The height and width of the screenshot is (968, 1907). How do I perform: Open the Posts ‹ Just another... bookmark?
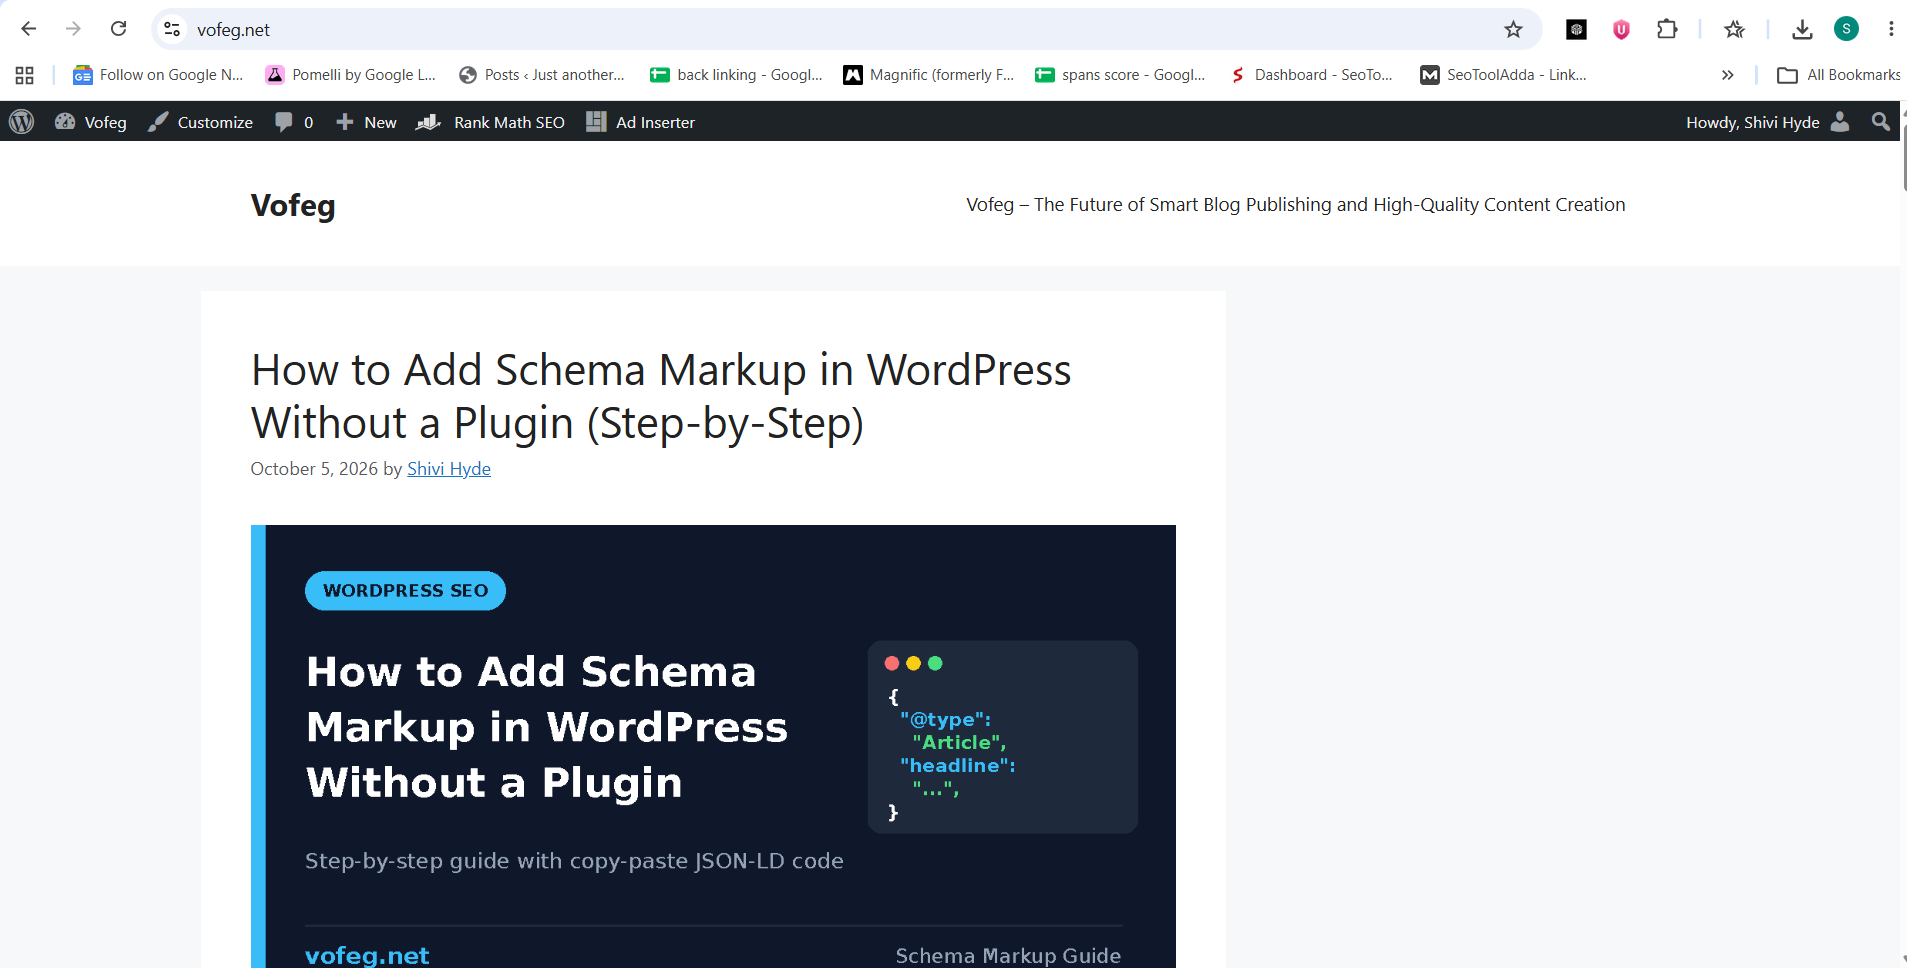[x=541, y=75]
